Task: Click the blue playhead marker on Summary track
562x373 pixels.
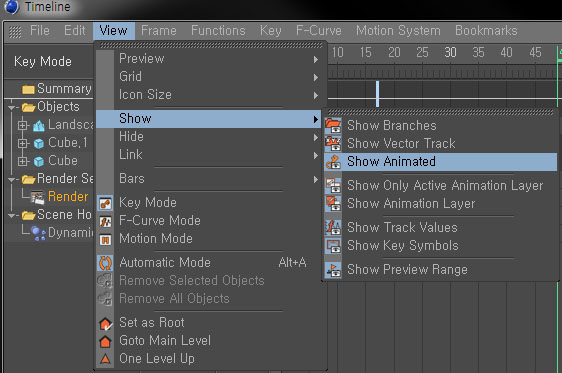Action: (377, 94)
